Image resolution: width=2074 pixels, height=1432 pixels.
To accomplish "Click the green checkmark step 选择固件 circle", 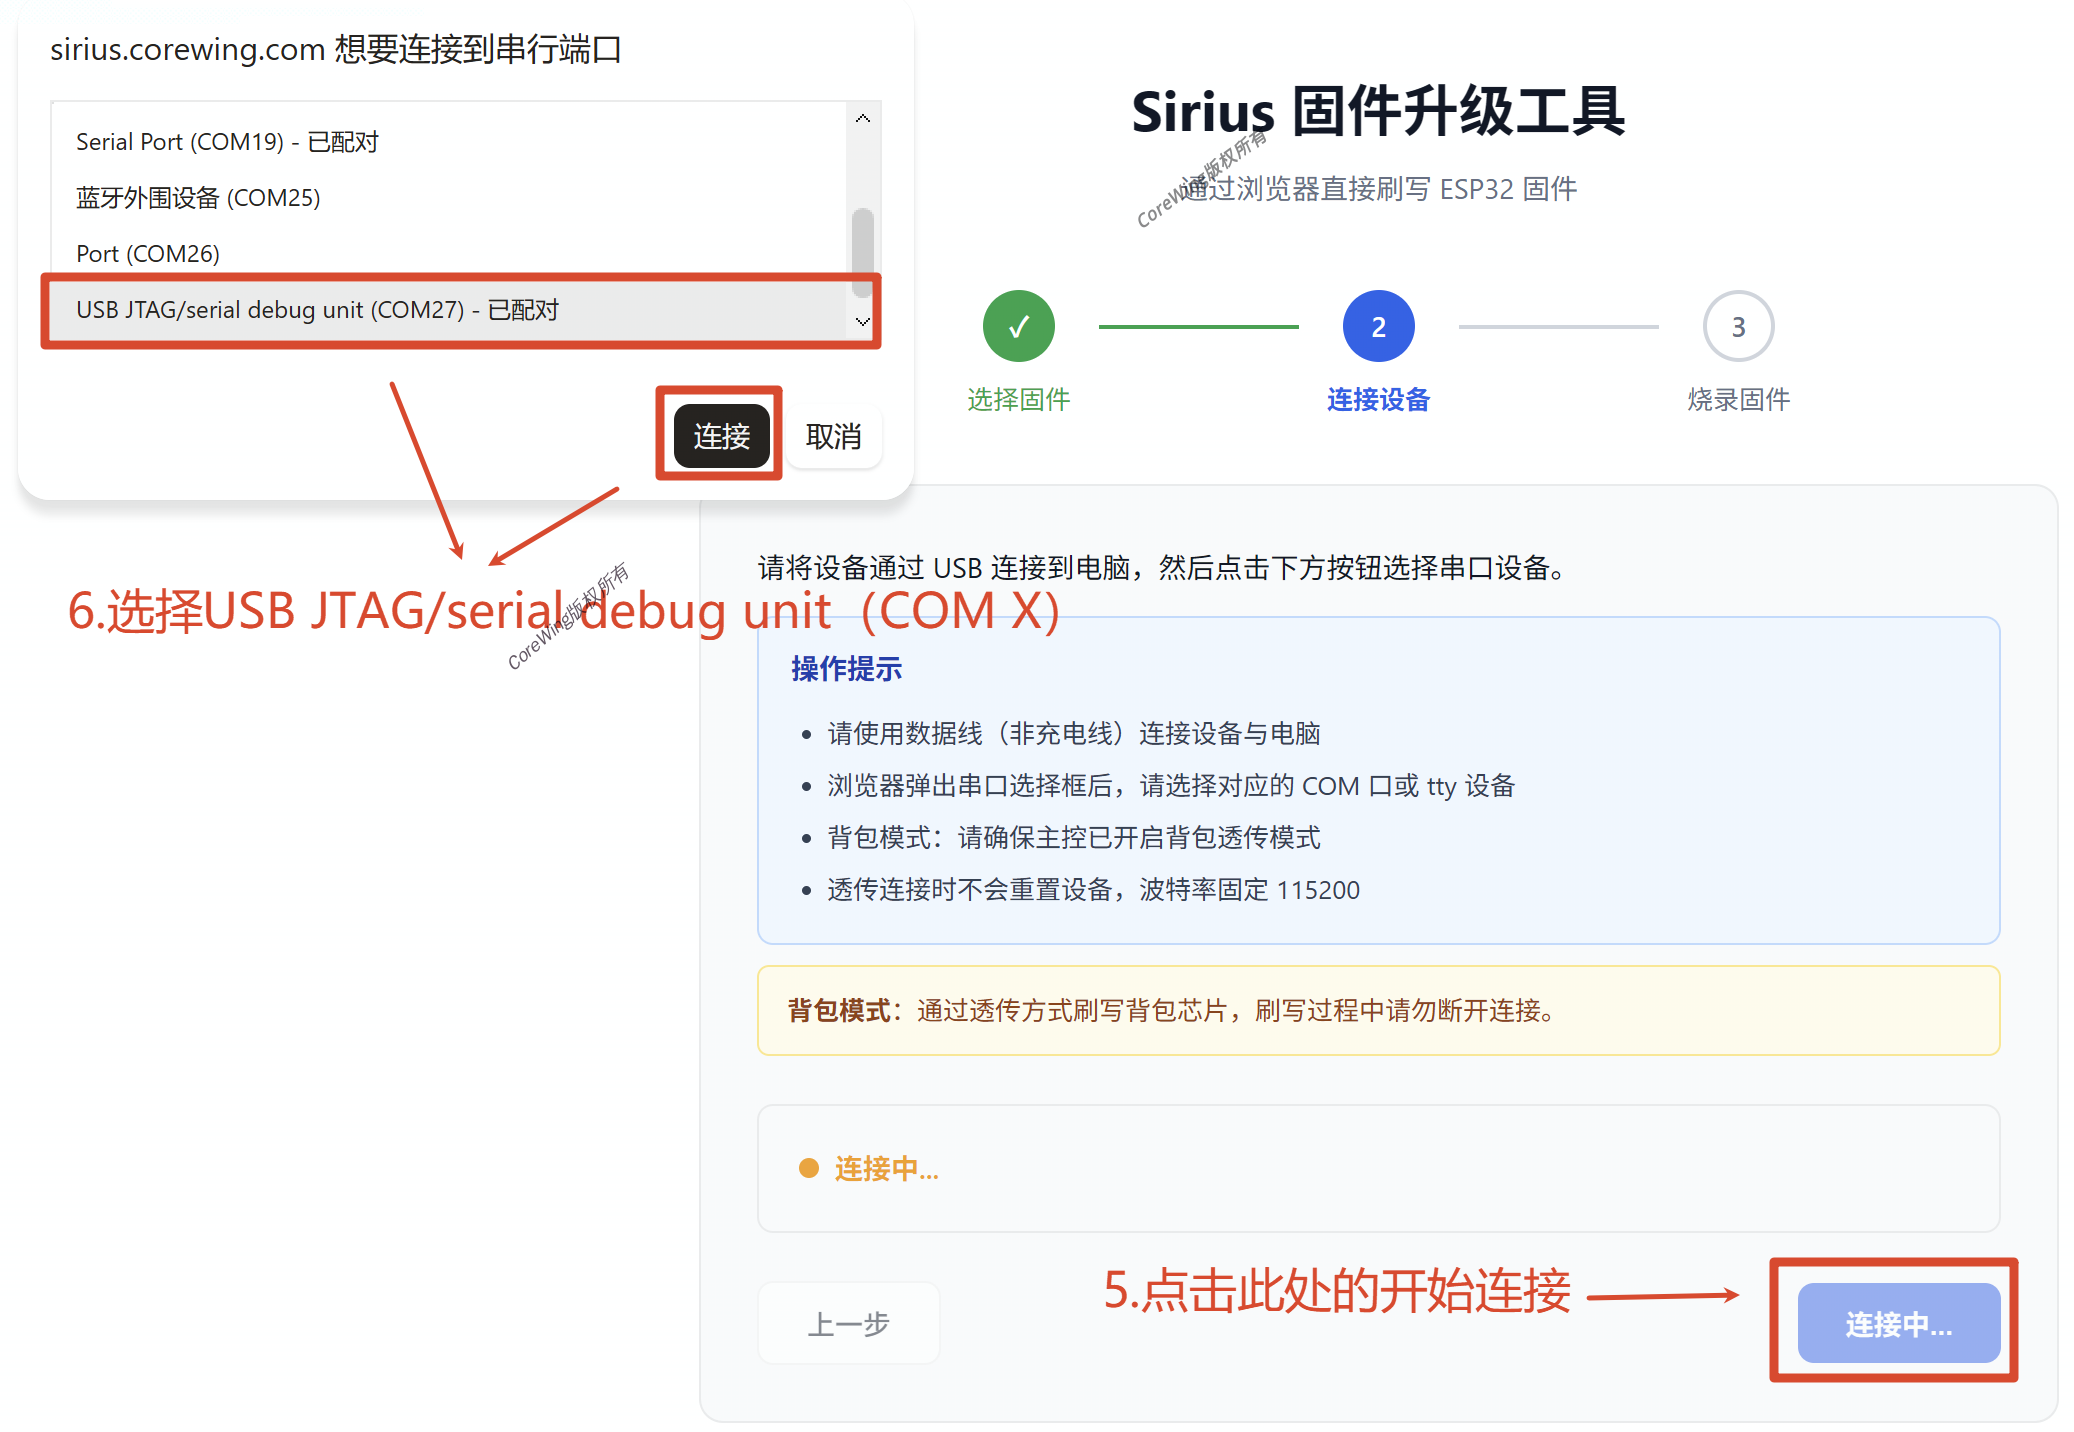I will tap(1018, 326).
